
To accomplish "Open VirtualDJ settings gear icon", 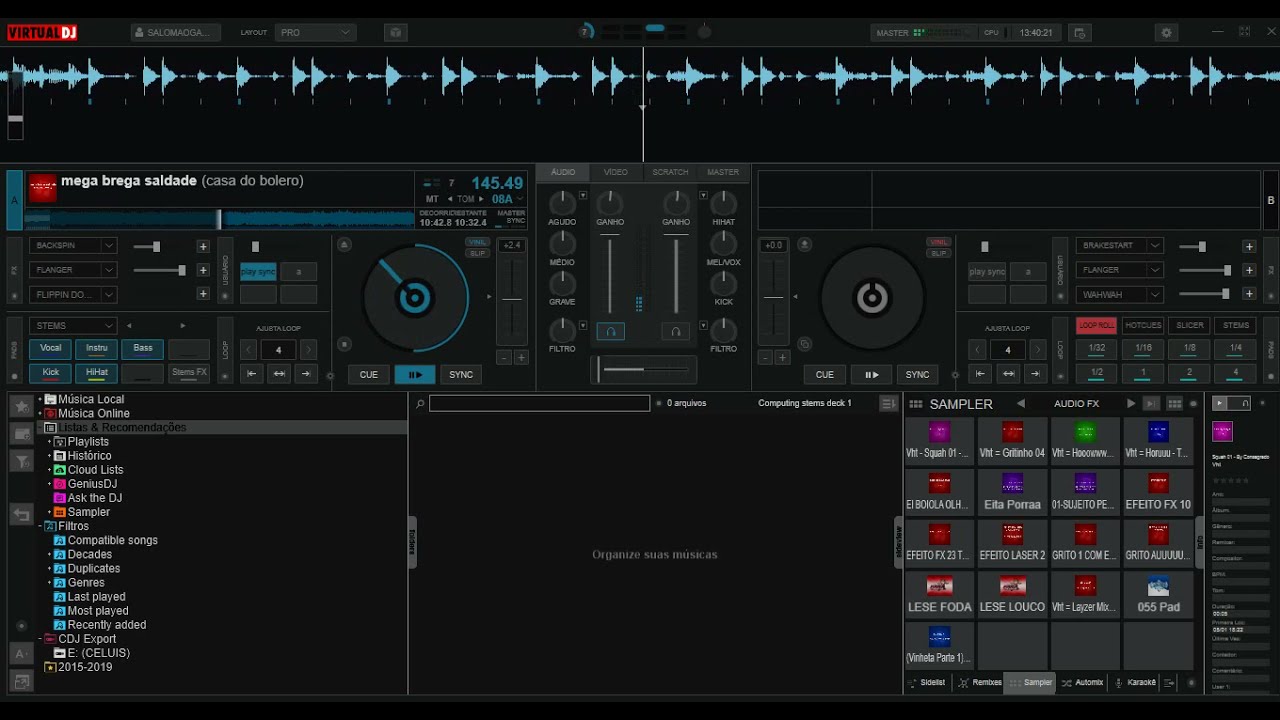I will [1166, 33].
